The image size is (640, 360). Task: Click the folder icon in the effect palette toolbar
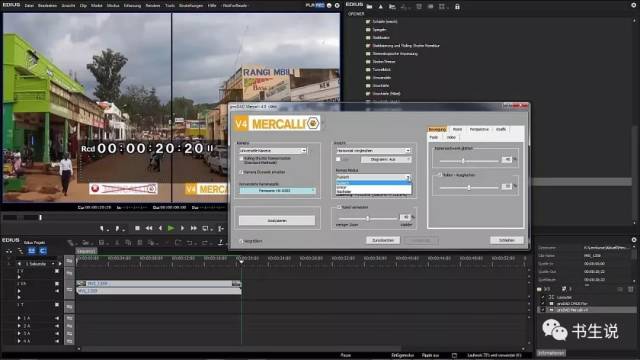pyautogui.click(x=369, y=6)
